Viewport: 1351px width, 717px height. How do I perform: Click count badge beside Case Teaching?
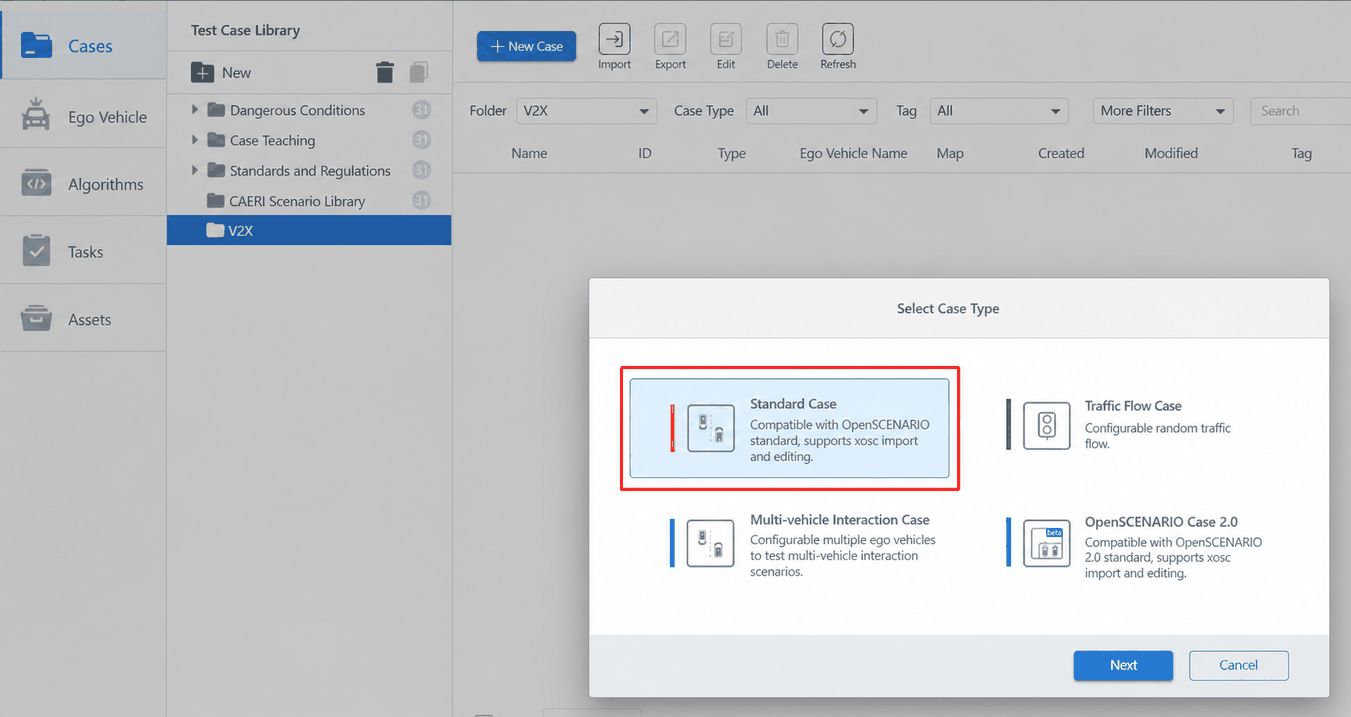click(x=422, y=140)
